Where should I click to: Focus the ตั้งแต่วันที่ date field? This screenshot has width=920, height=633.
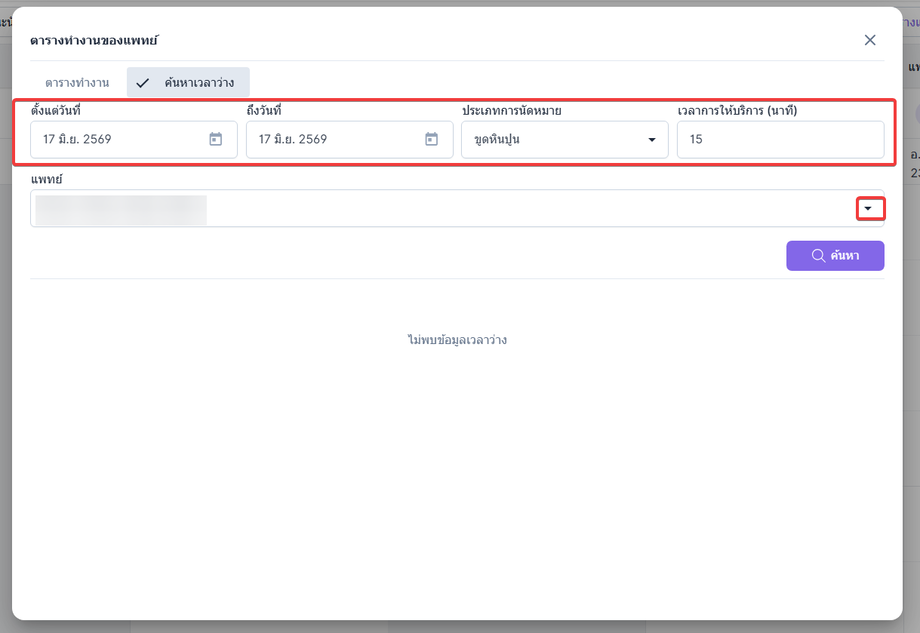point(134,140)
